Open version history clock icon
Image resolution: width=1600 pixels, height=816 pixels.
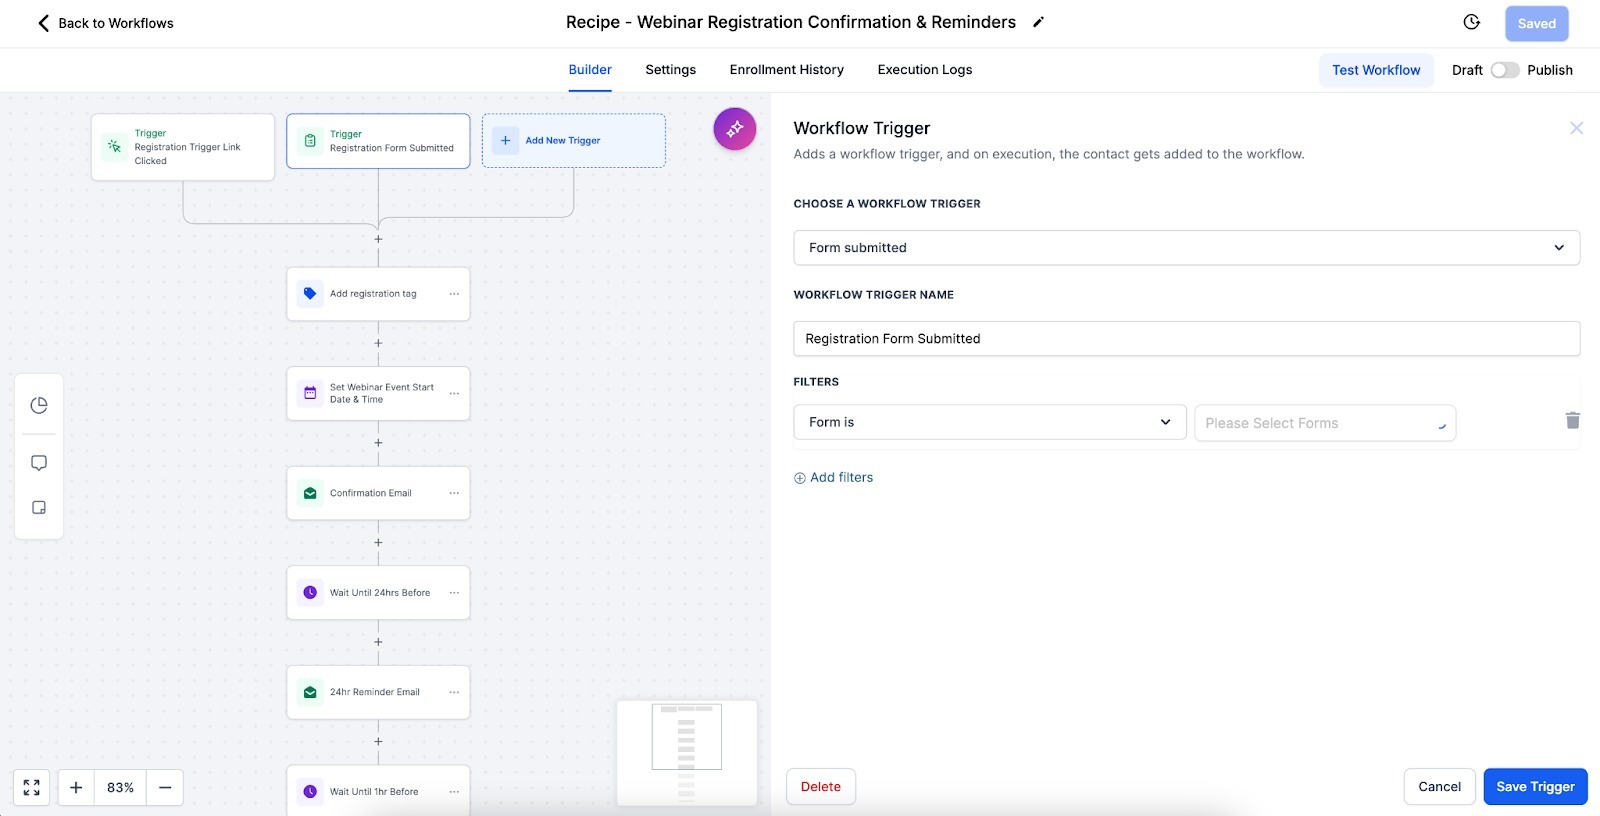(x=1471, y=22)
